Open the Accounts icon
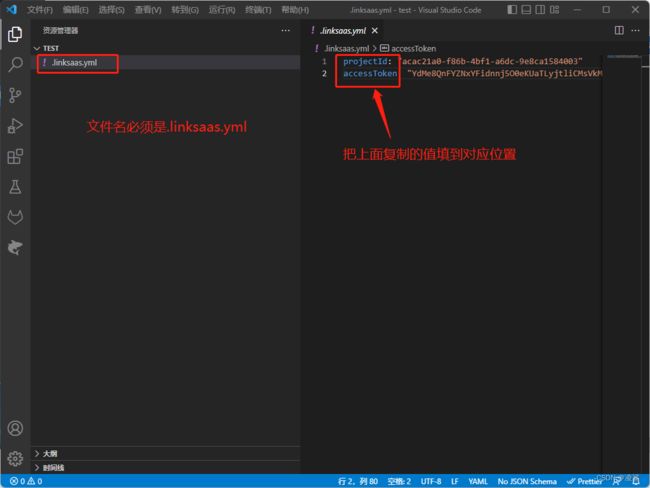Viewport: 650px width, 488px height. pyautogui.click(x=15, y=428)
